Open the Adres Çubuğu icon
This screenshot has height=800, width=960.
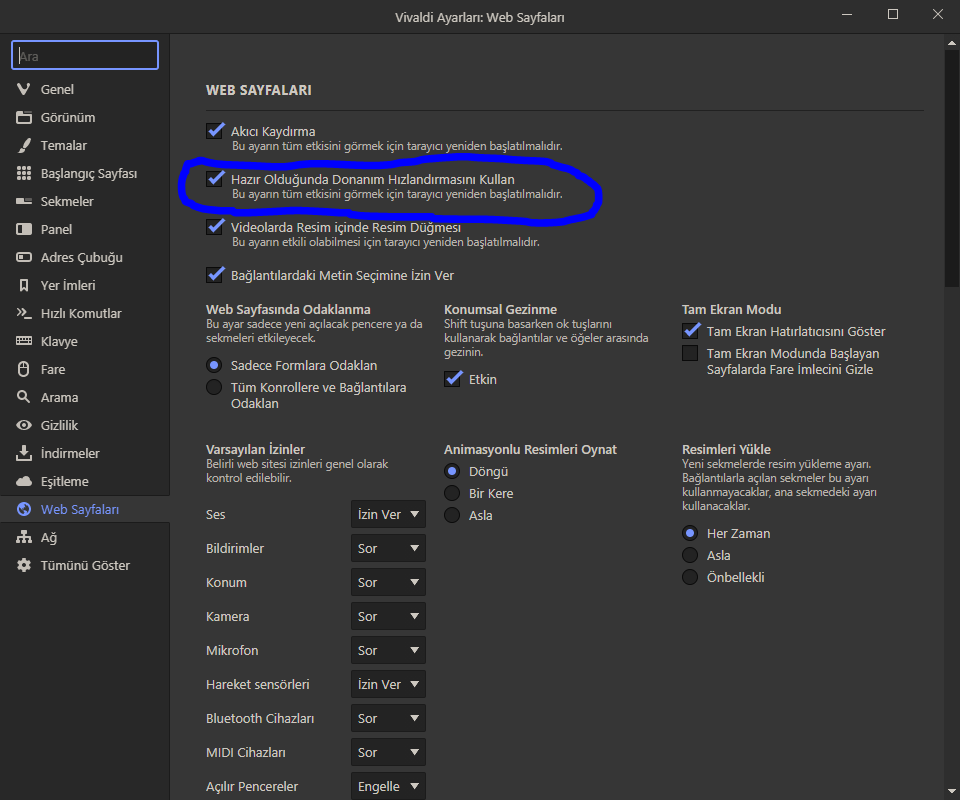pyautogui.click(x=23, y=257)
